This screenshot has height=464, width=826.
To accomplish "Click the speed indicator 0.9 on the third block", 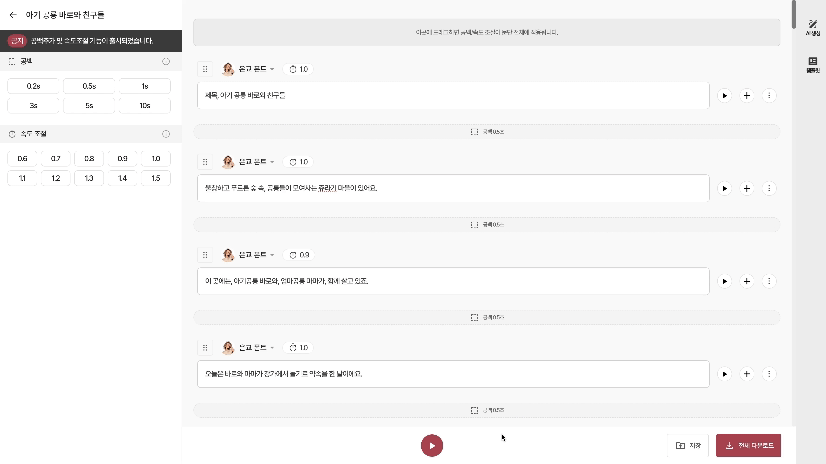I will coord(299,255).
